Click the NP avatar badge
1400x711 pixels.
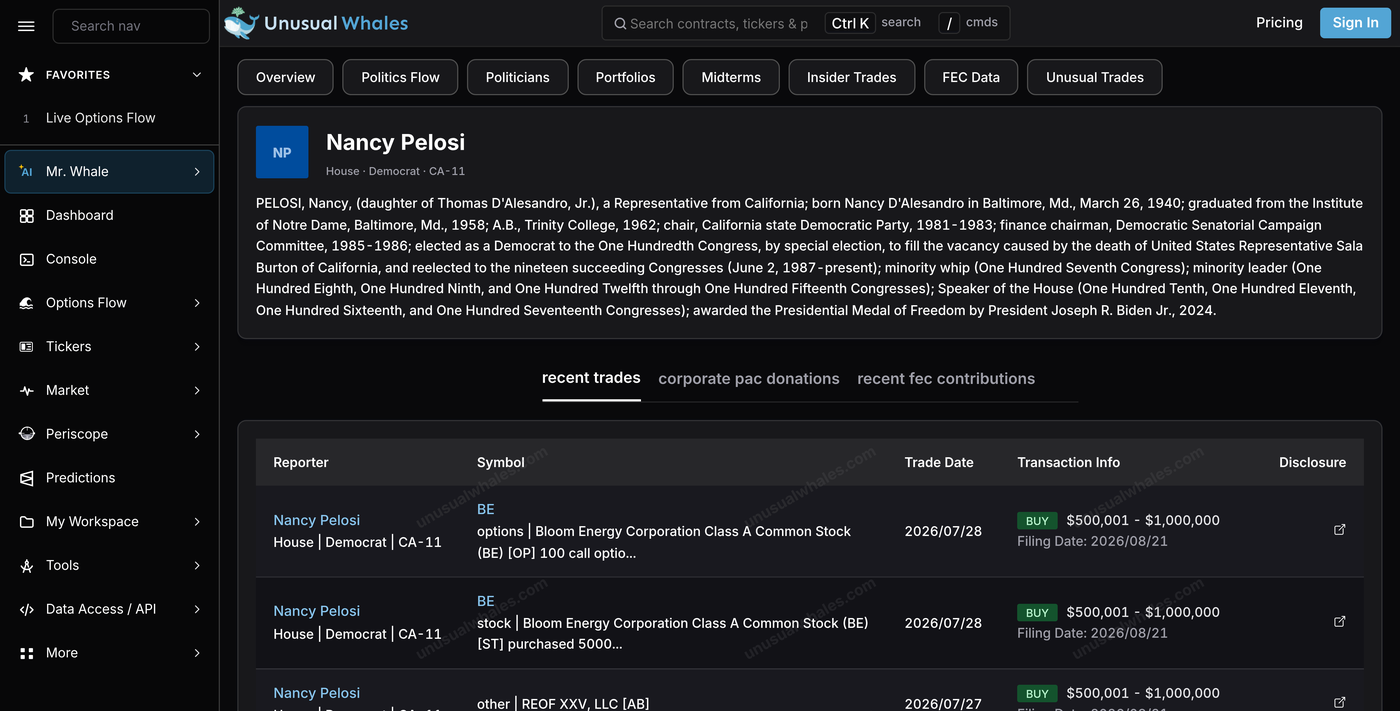282,152
